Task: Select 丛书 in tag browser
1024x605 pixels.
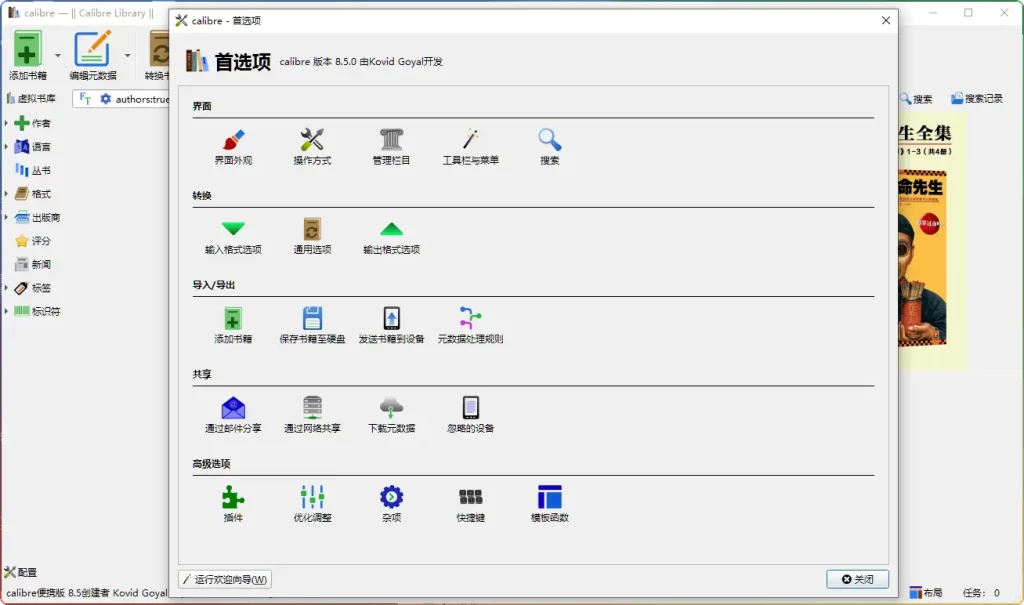Action: point(33,170)
